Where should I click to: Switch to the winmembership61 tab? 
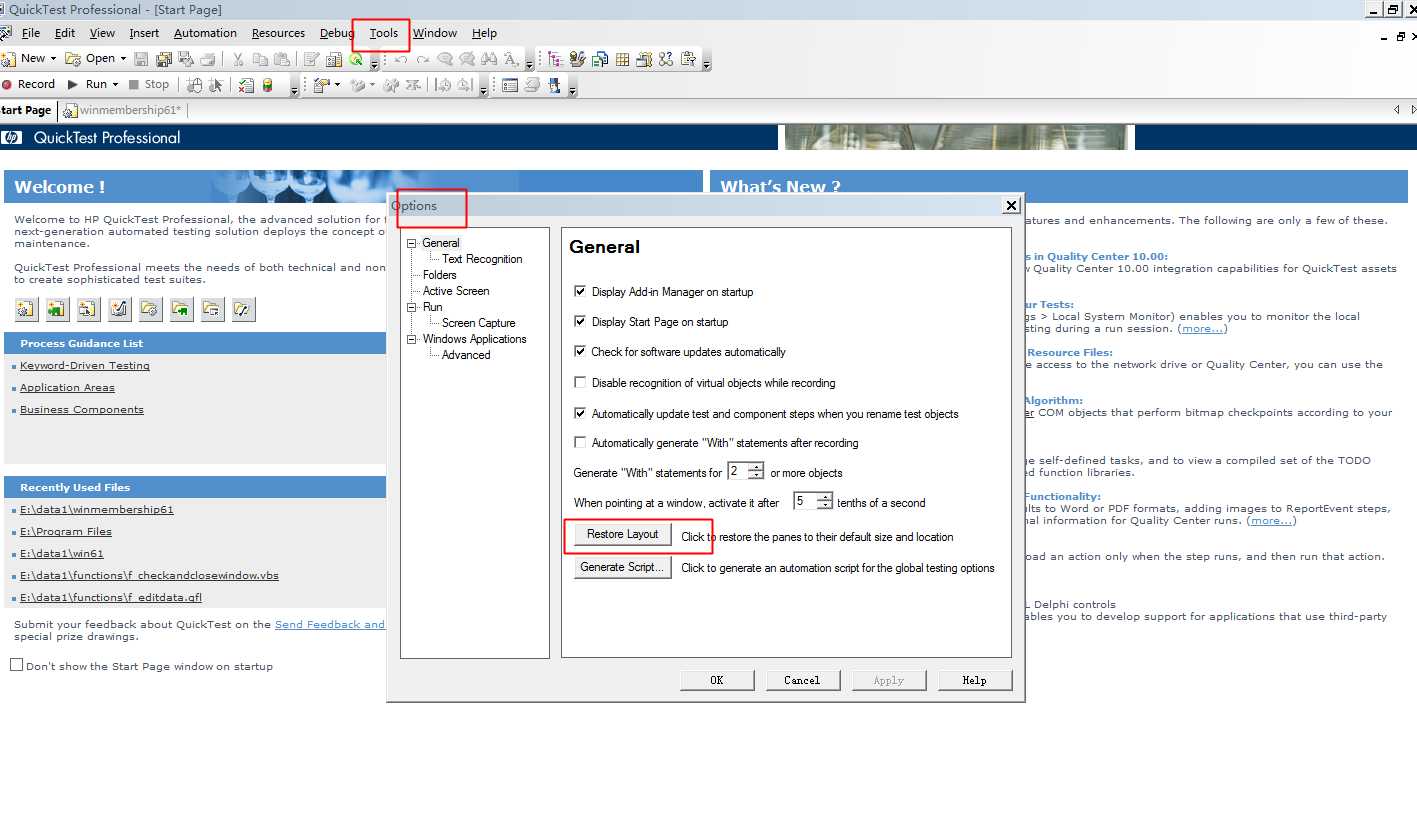tap(122, 110)
